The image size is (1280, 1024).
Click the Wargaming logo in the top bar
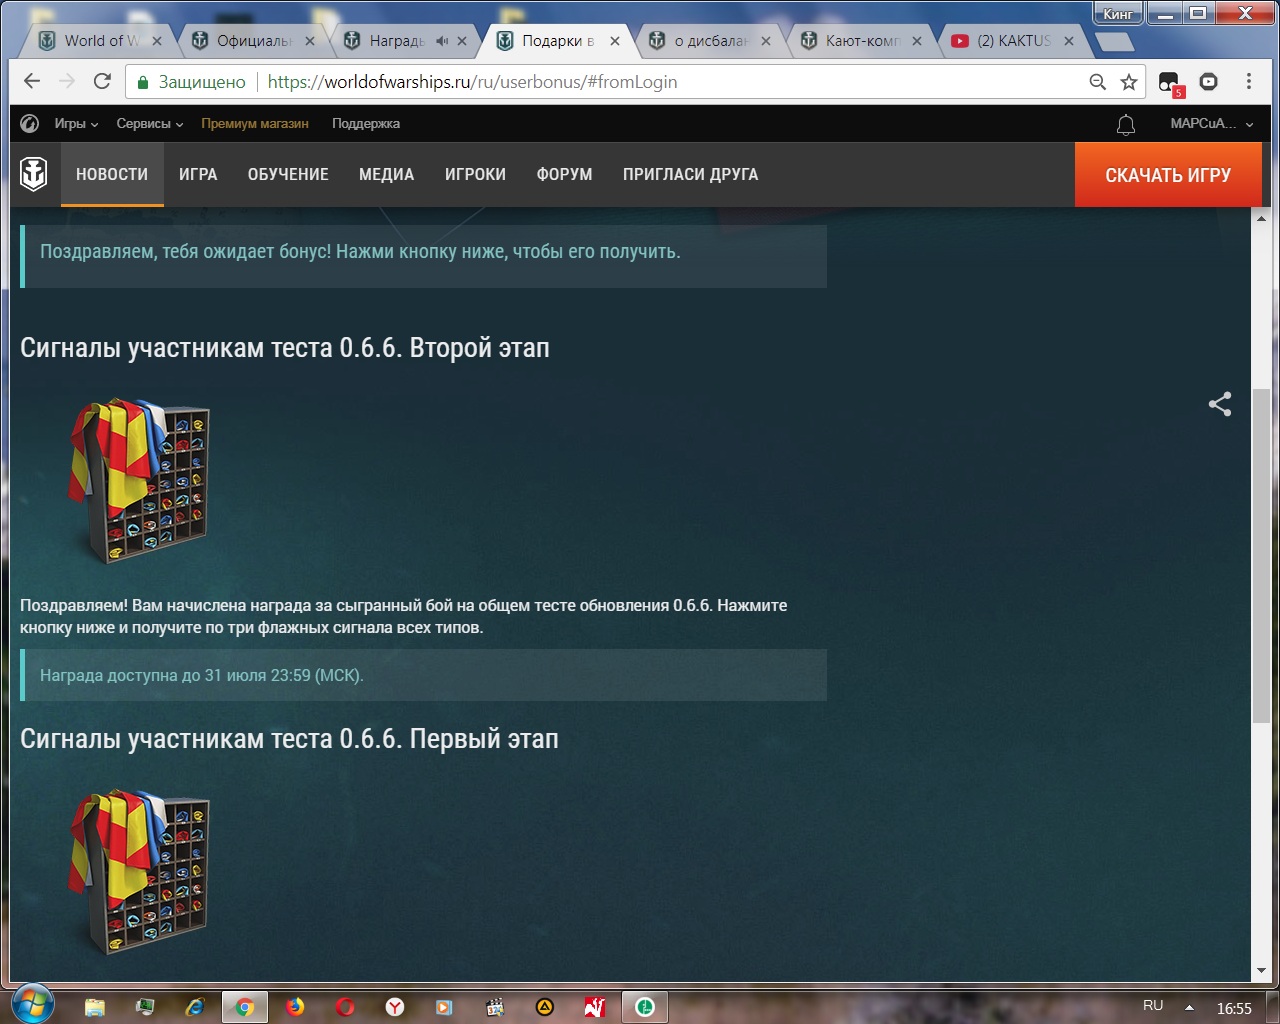click(30, 124)
